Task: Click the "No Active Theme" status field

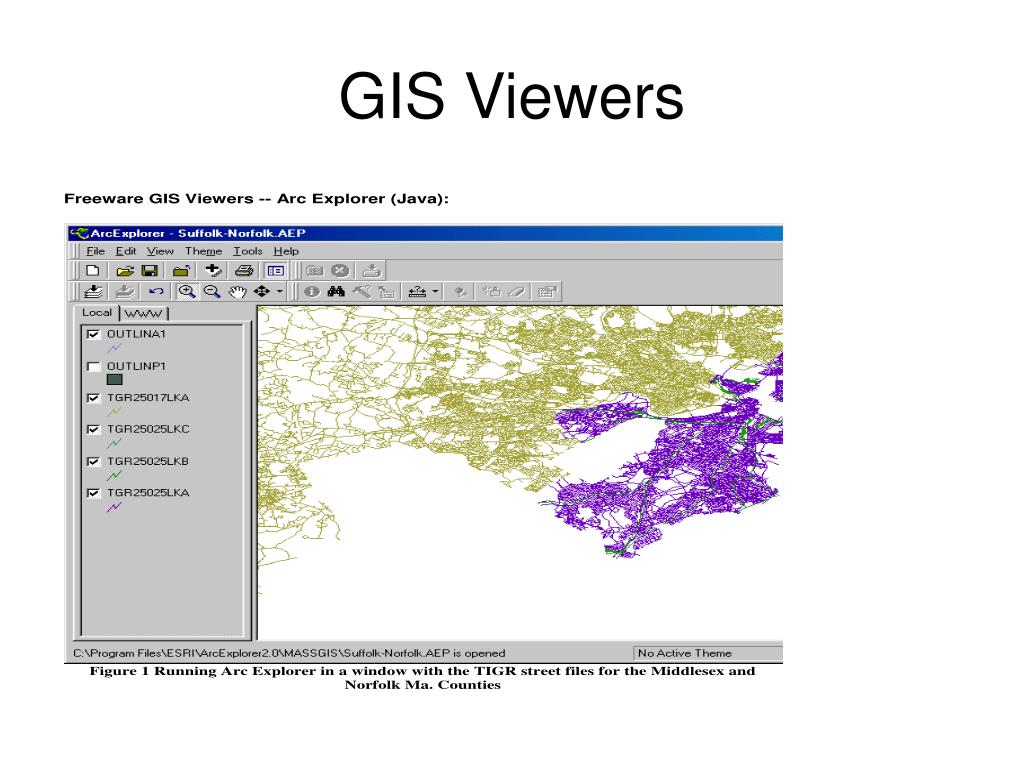Action: coord(708,653)
